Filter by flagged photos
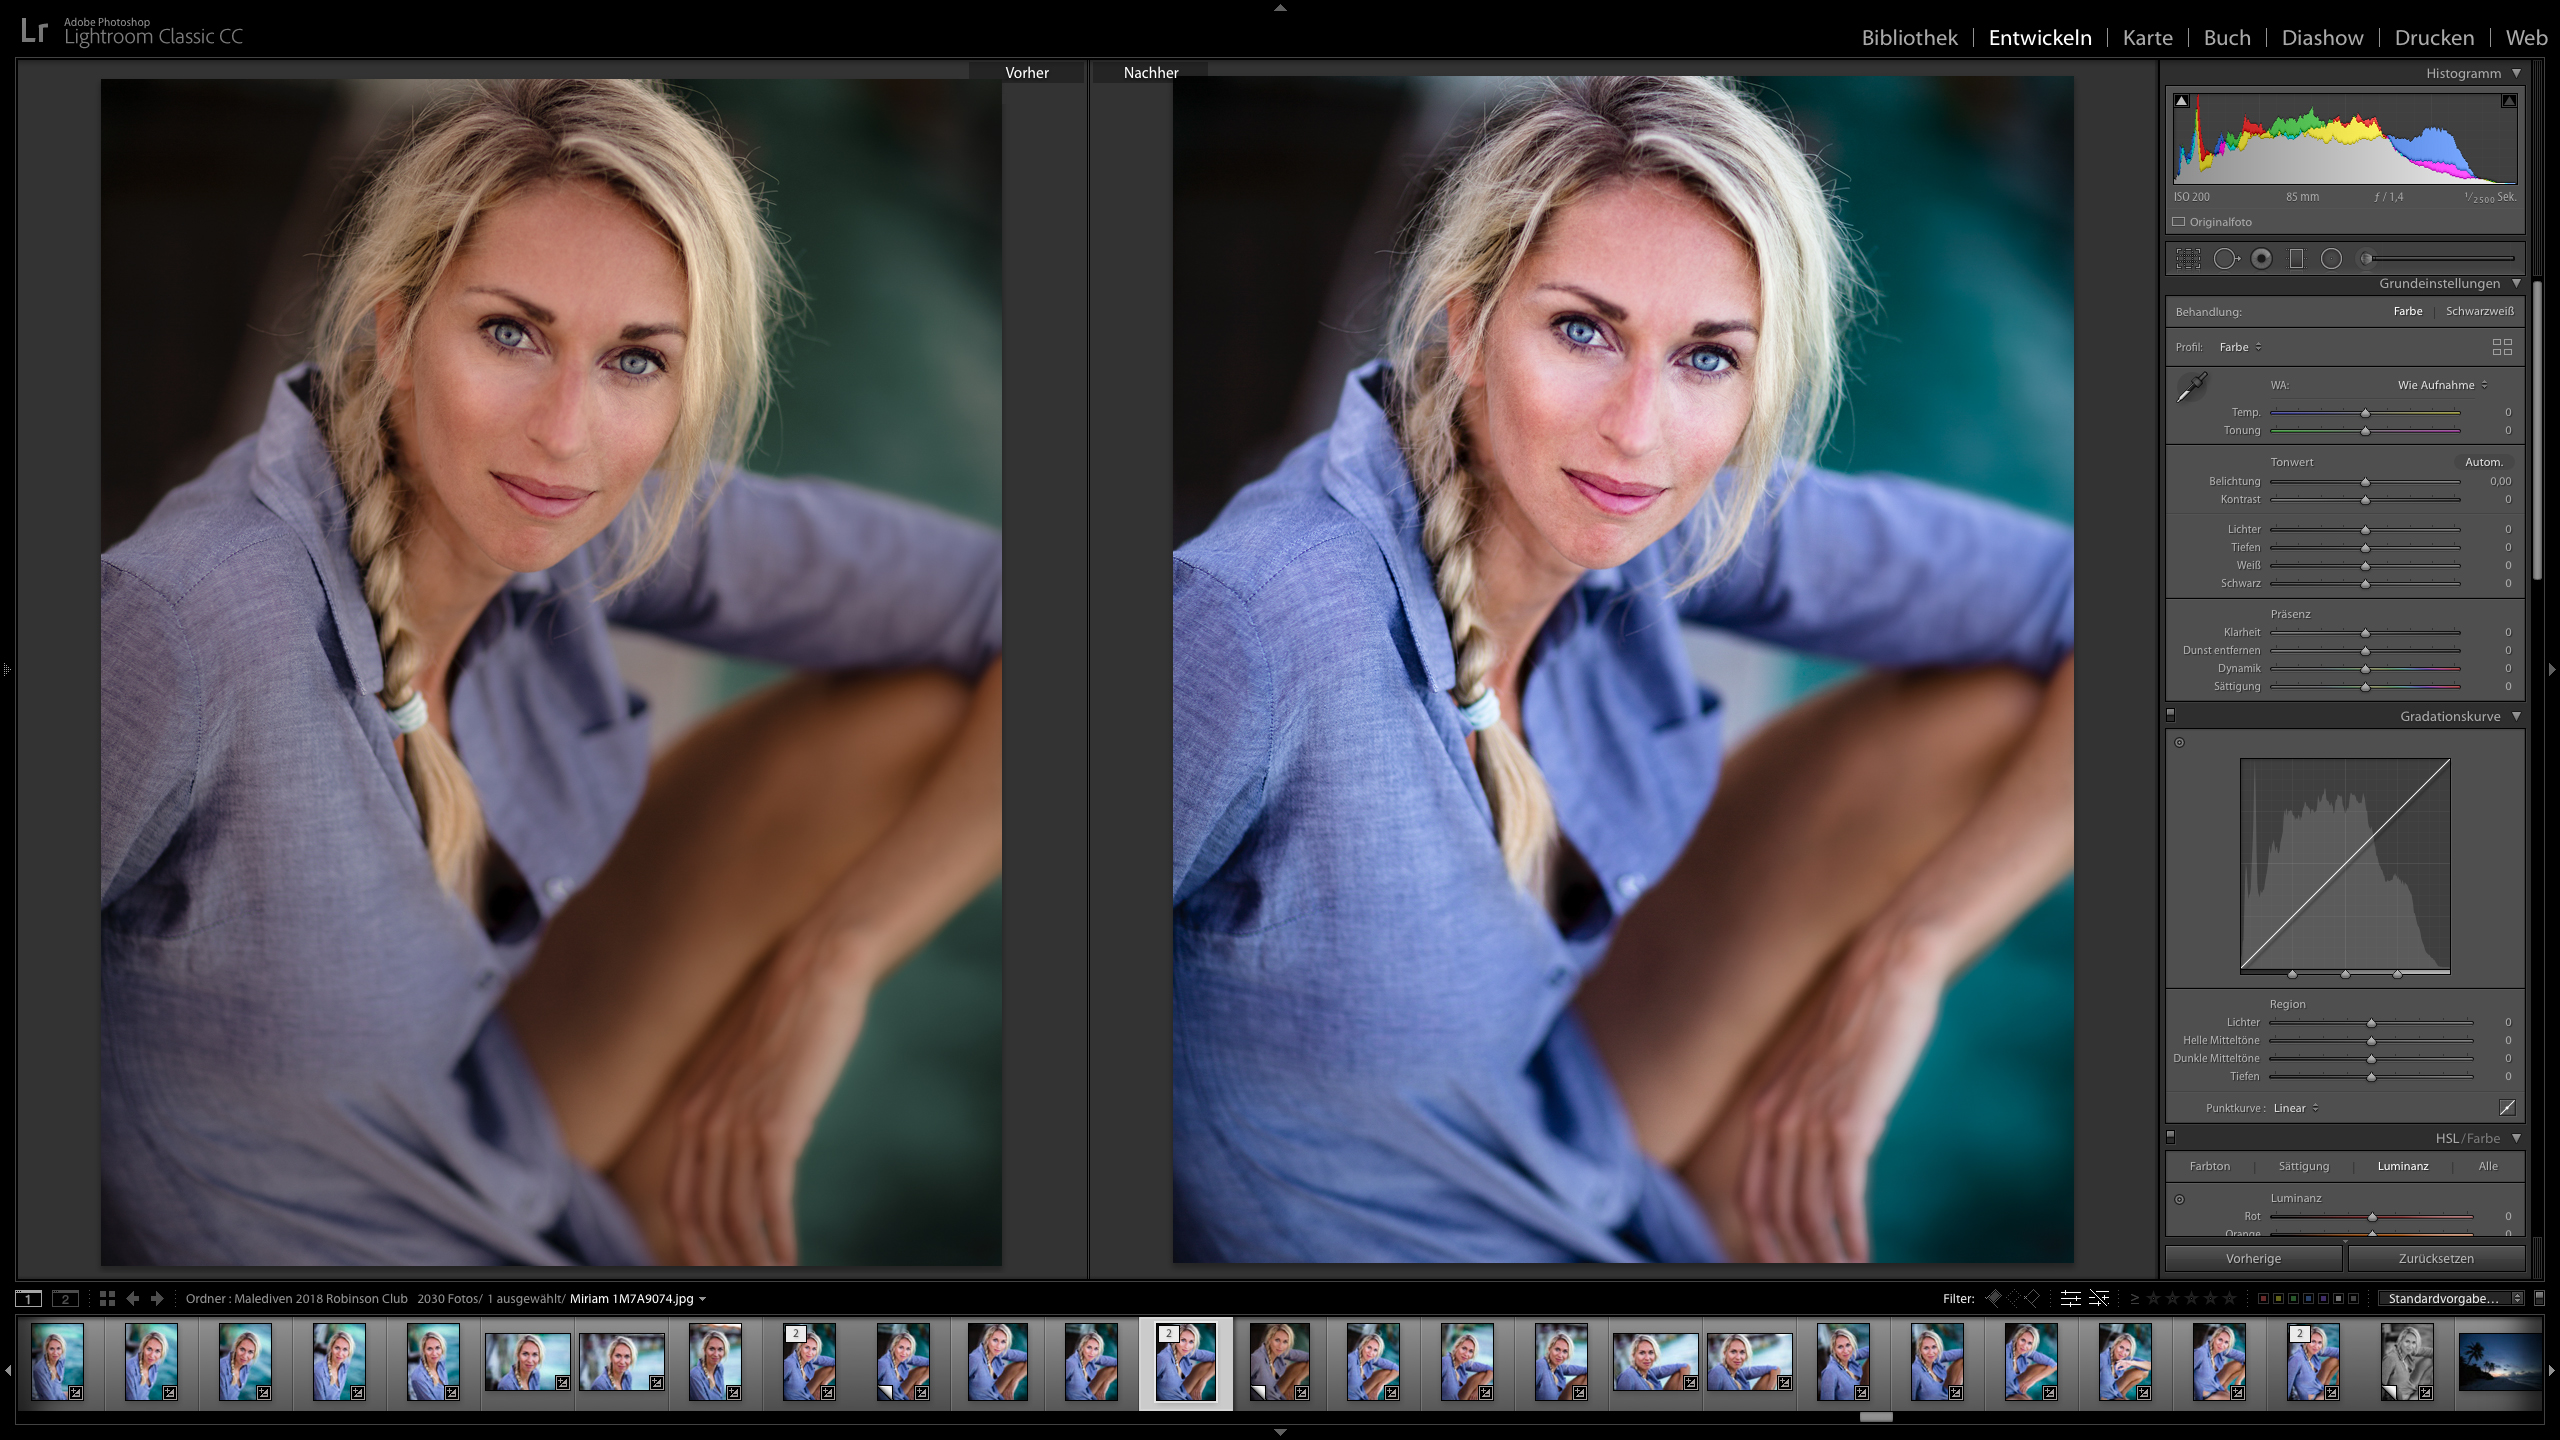Viewport: 2560px width, 1440px height. [x=1993, y=1298]
